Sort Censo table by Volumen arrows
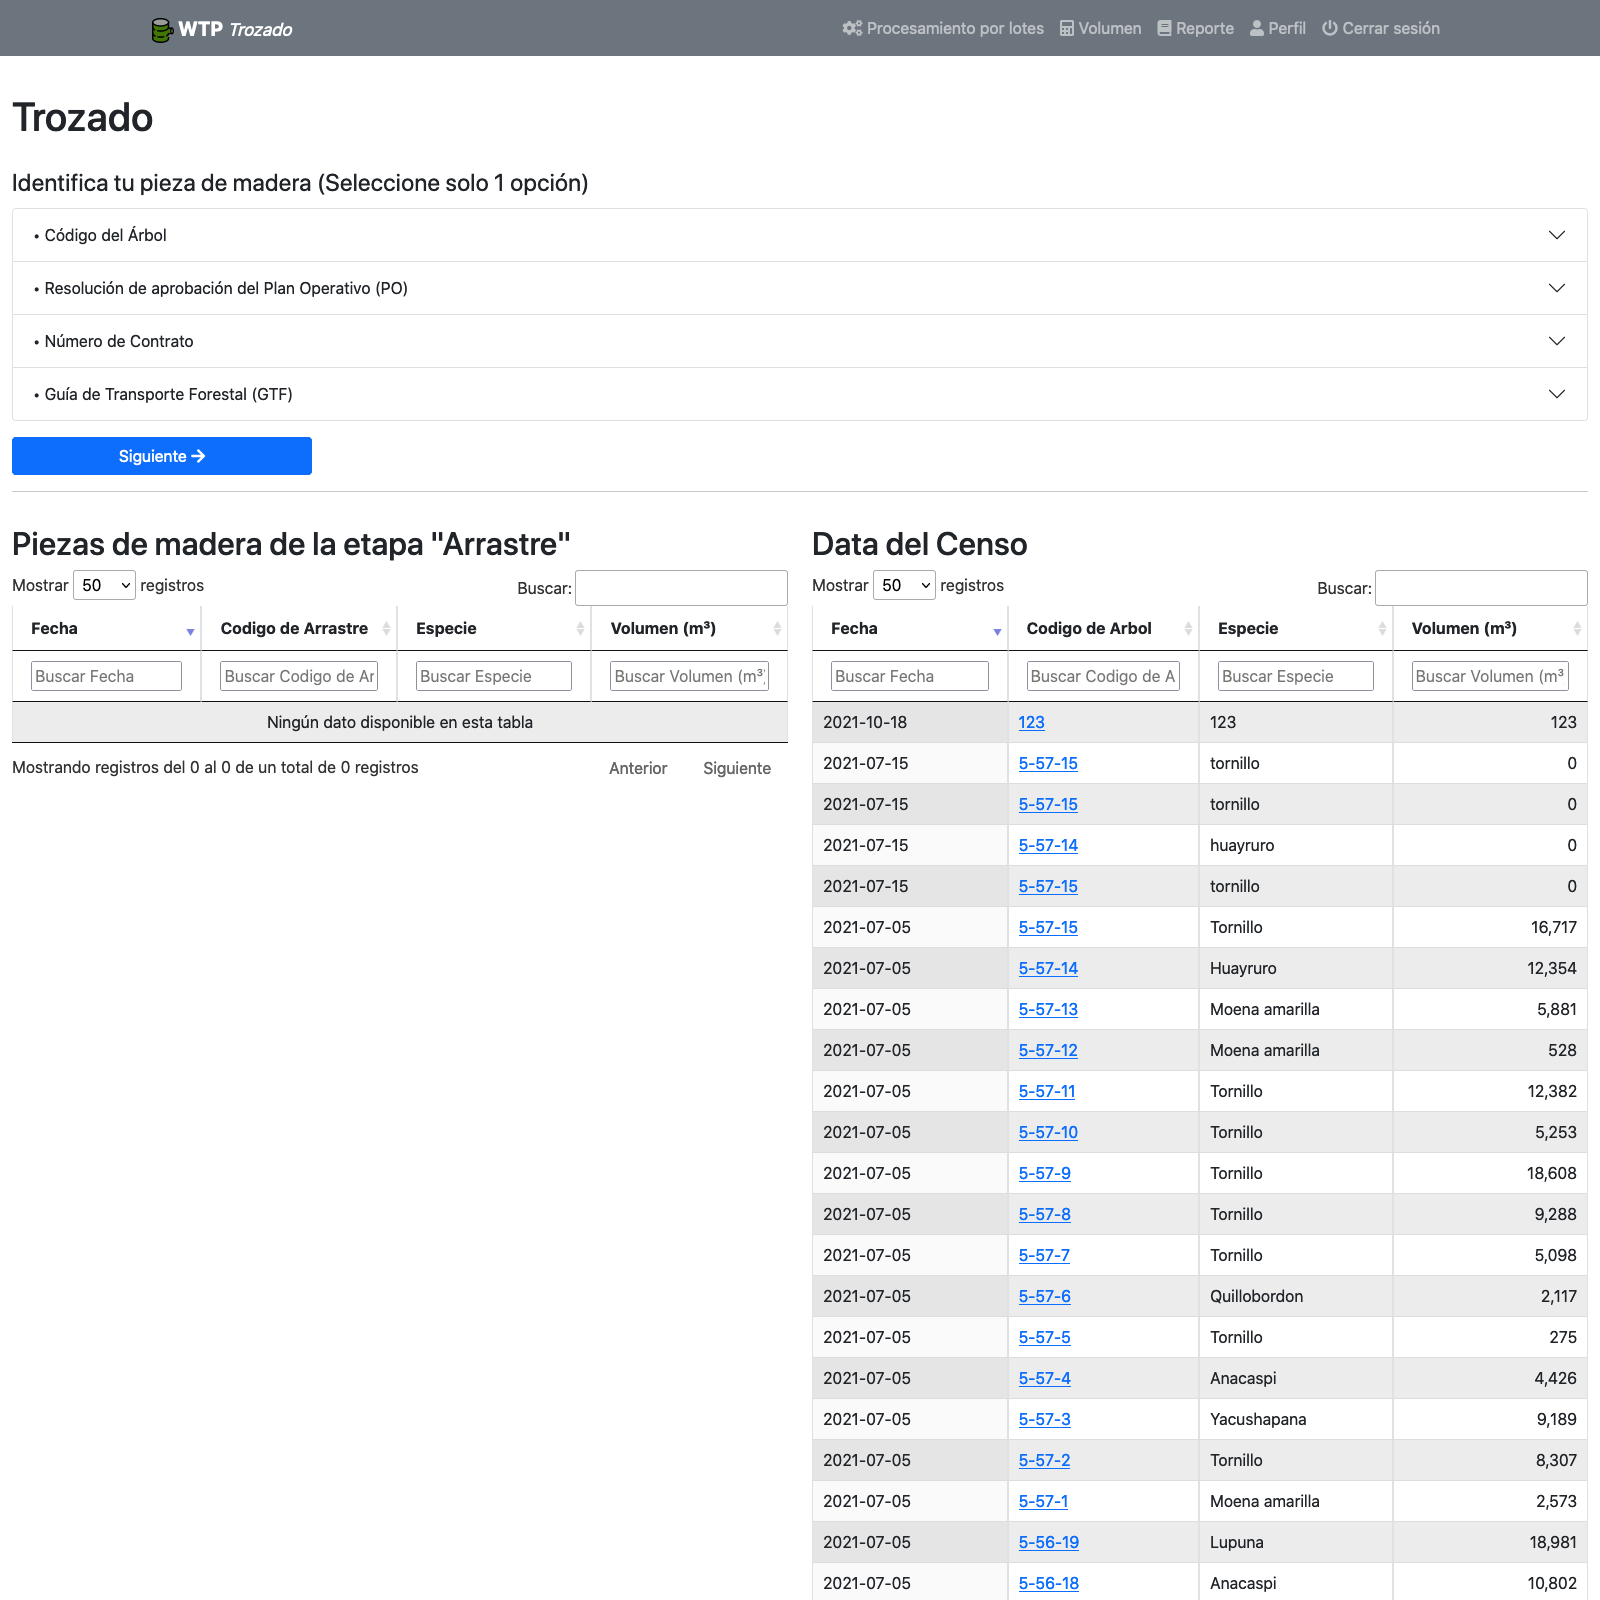1600x1600 pixels. tap(1577, 629)
